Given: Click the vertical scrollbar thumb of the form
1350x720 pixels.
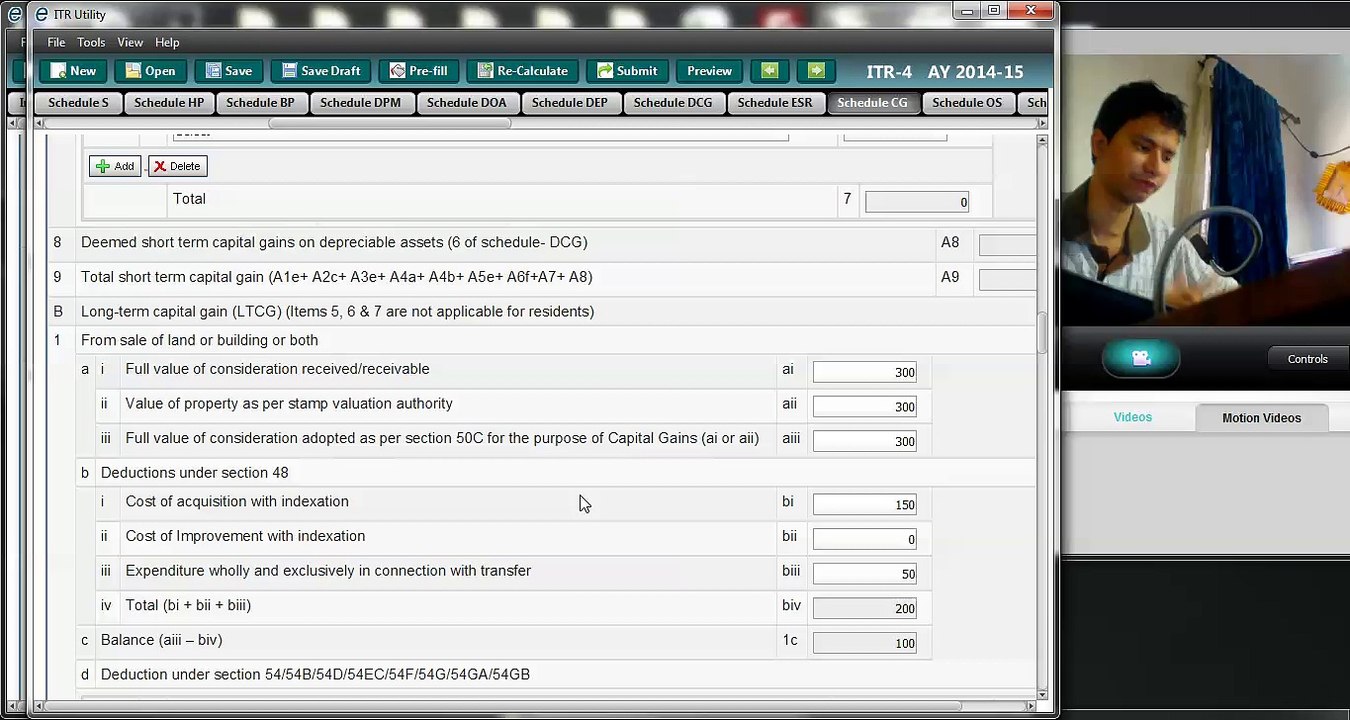Looking at the screenshot, I should (1042, 333).
